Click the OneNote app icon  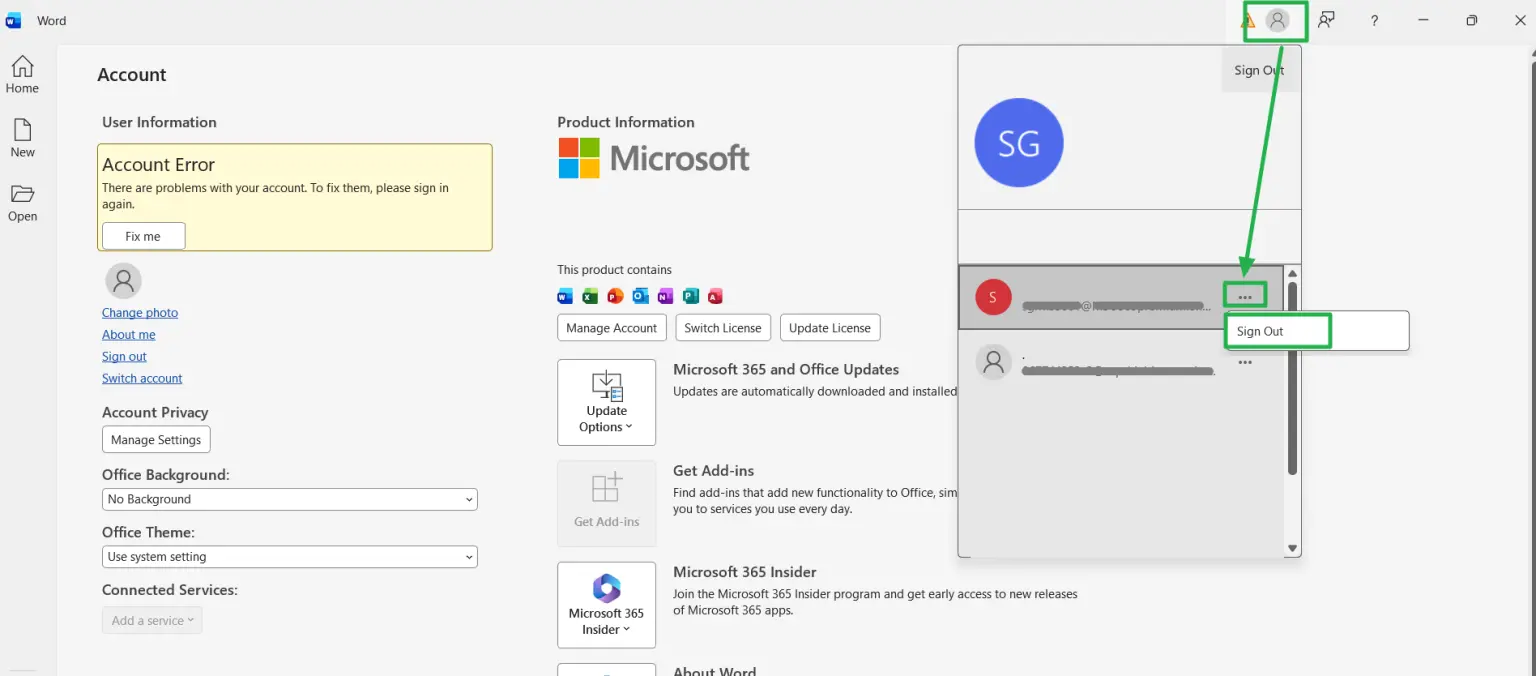click(665, 296)
